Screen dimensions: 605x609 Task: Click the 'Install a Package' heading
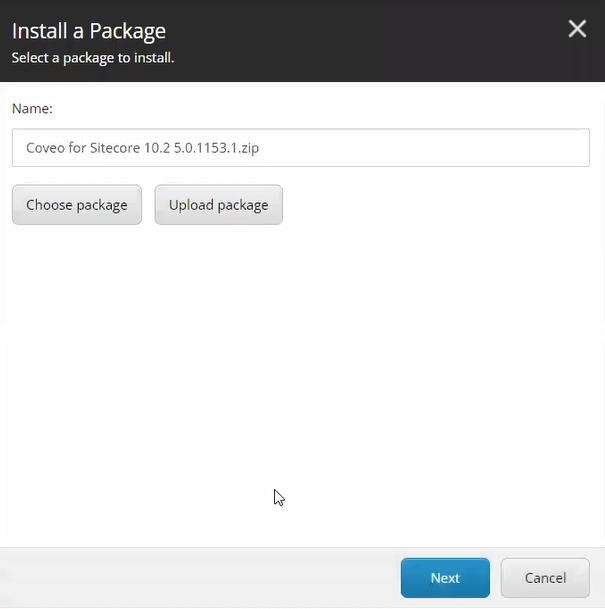89,31
